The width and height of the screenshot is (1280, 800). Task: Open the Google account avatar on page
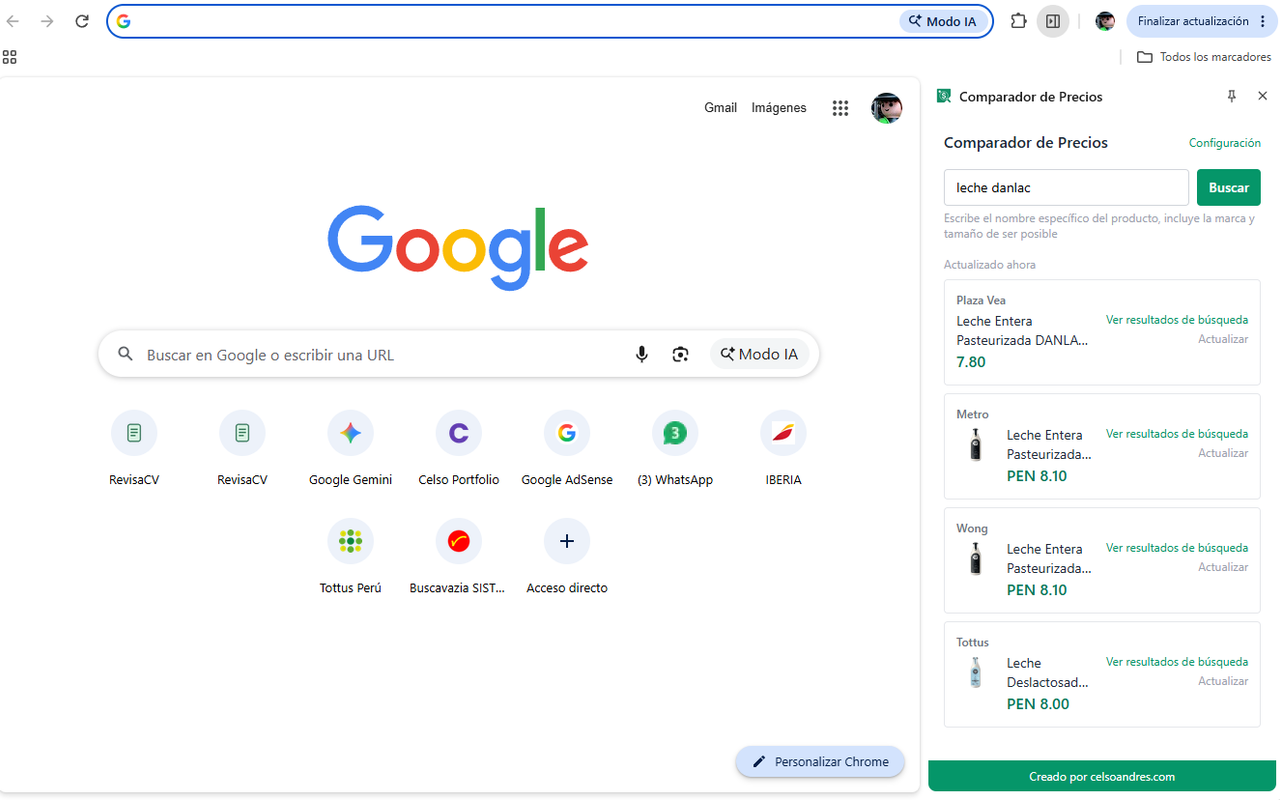click(x=887, y=108)
